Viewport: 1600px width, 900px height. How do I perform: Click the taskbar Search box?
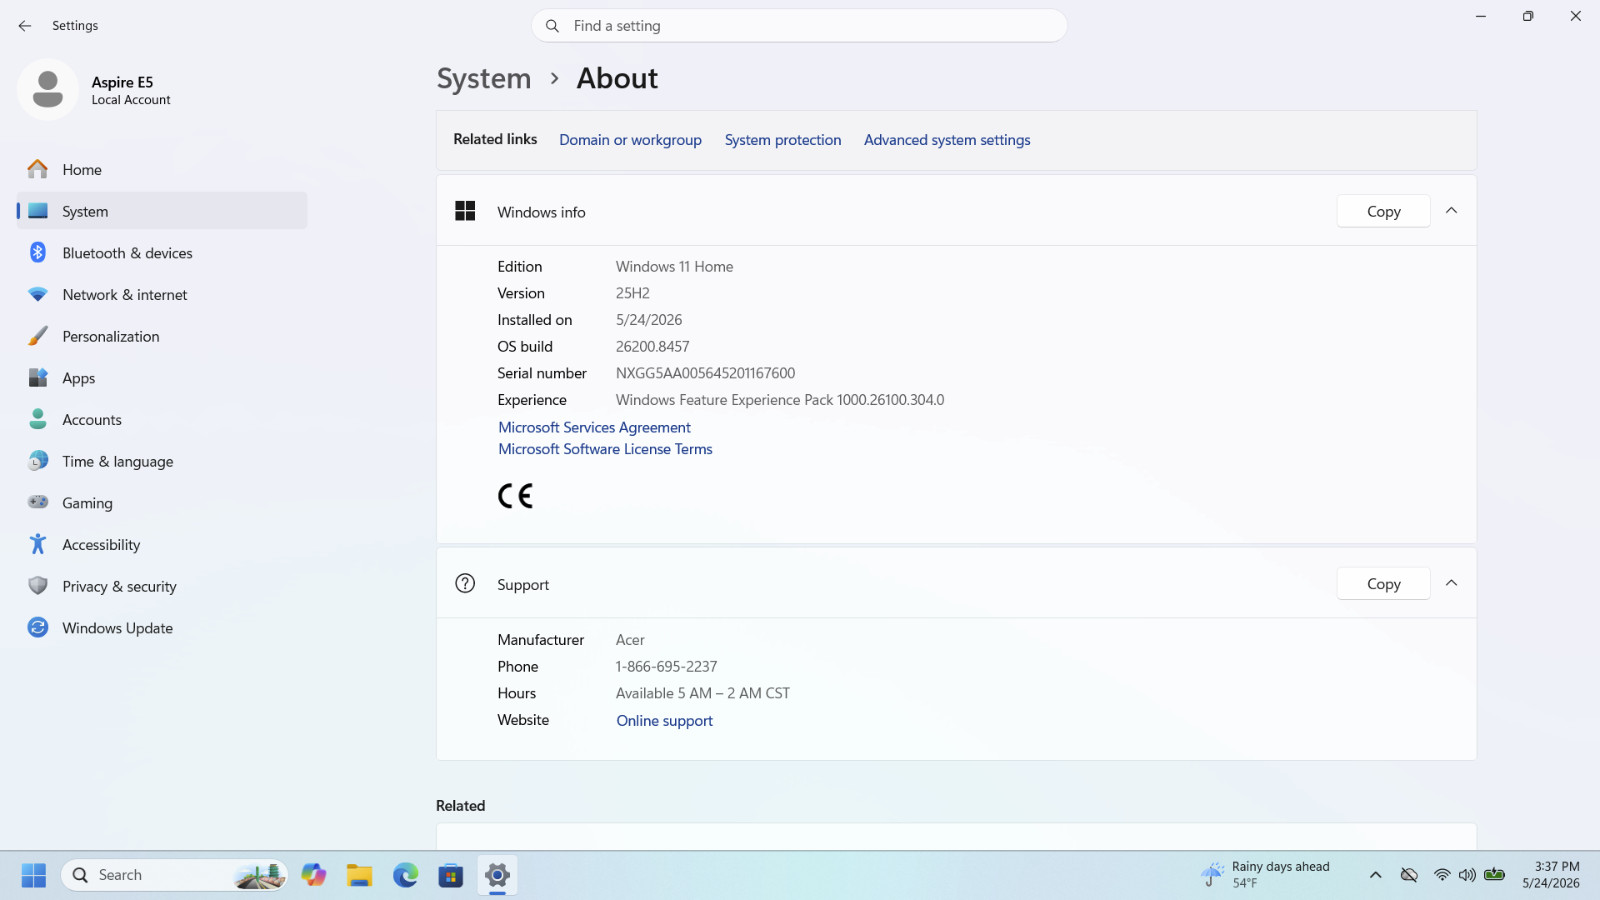tap(175, 875)
